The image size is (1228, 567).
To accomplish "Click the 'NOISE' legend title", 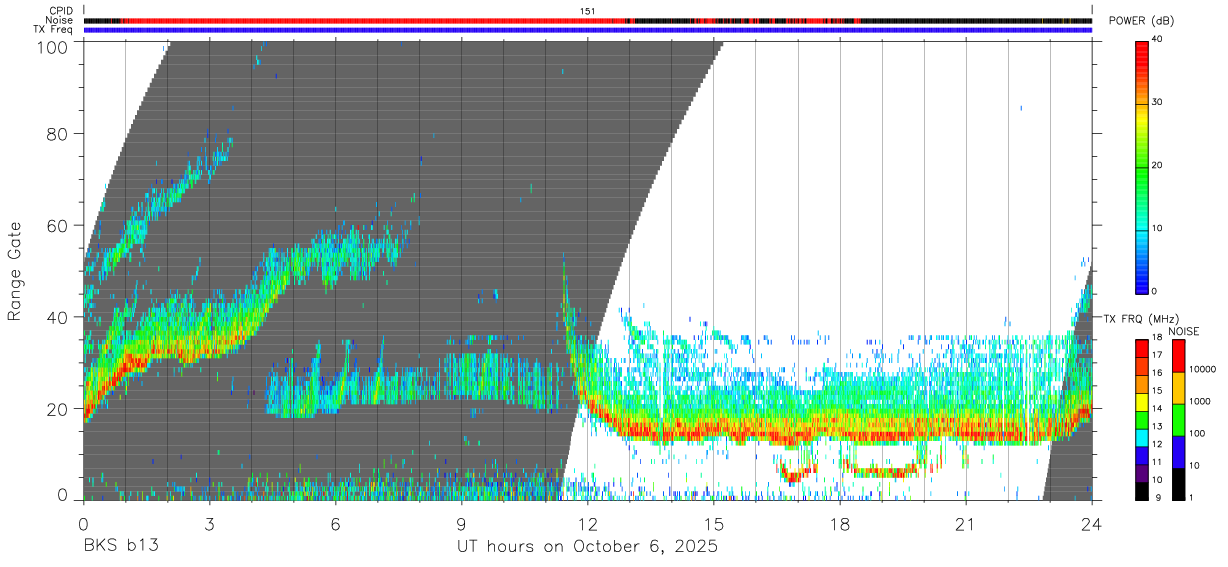I will tap(1184, 331).
